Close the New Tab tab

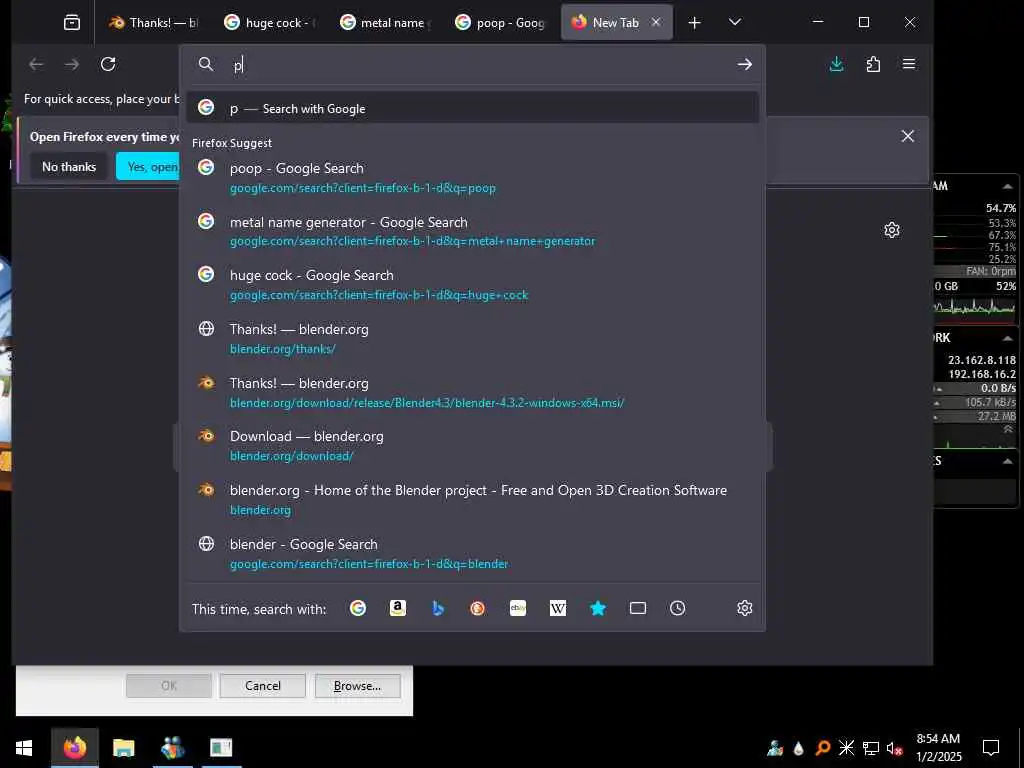pos(656,22)
